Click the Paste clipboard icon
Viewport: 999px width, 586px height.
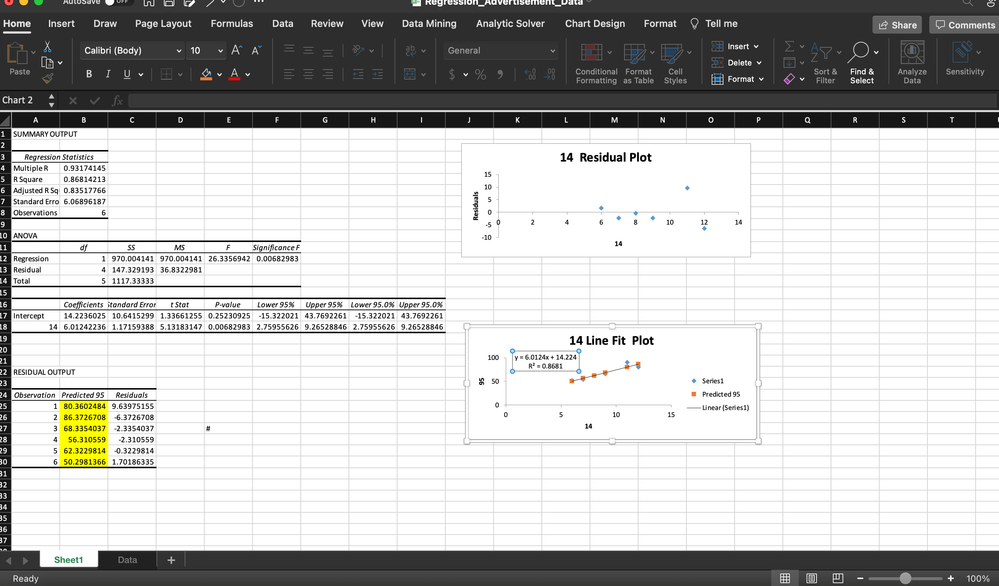17,54
